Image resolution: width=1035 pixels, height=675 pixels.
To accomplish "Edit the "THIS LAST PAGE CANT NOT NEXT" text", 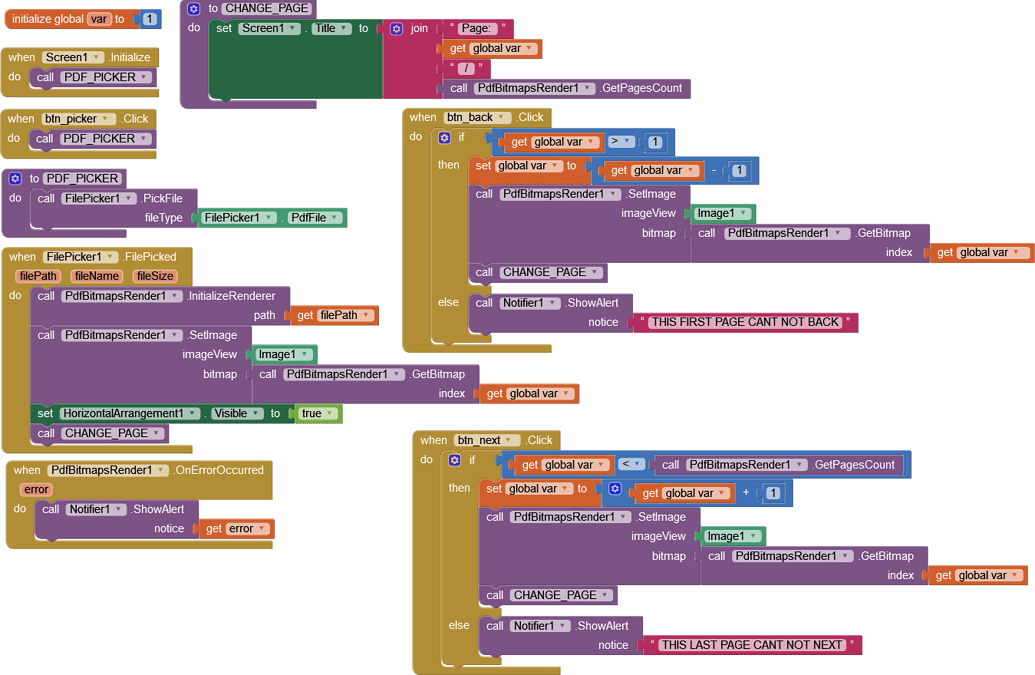I will click(752, 645).
